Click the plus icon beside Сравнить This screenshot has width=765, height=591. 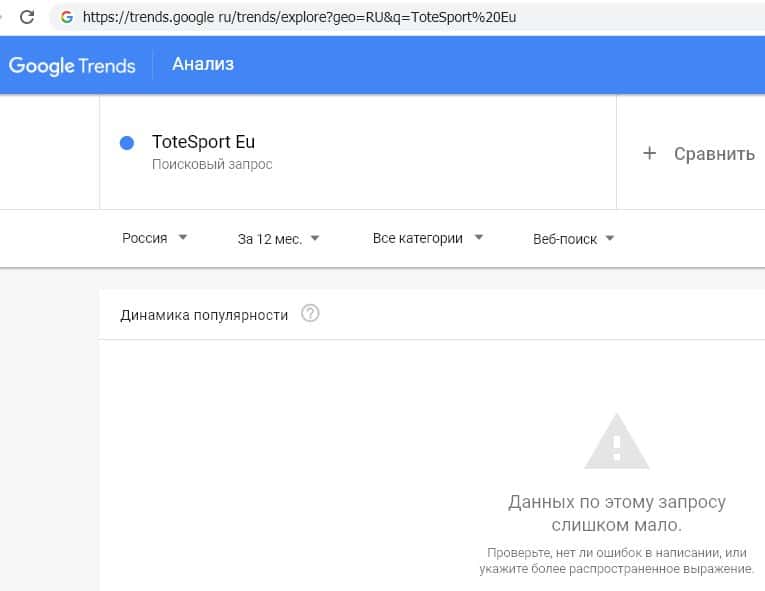(649, 153)
